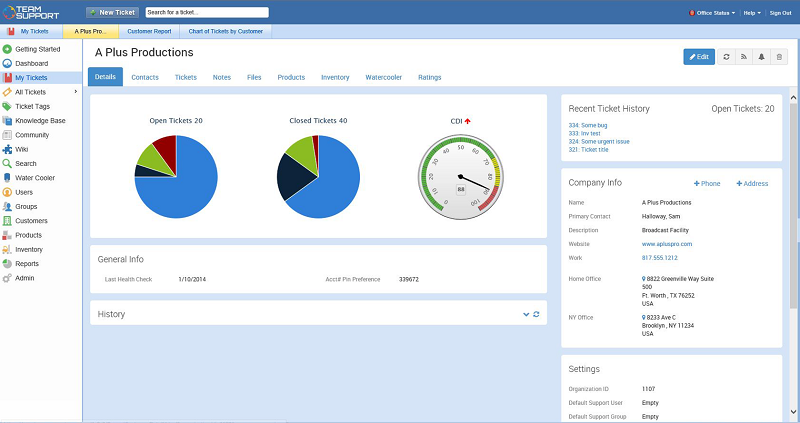Open Ticket Tags in the sidebar
Screen dimensions: 800x423
tap(35, 106)
